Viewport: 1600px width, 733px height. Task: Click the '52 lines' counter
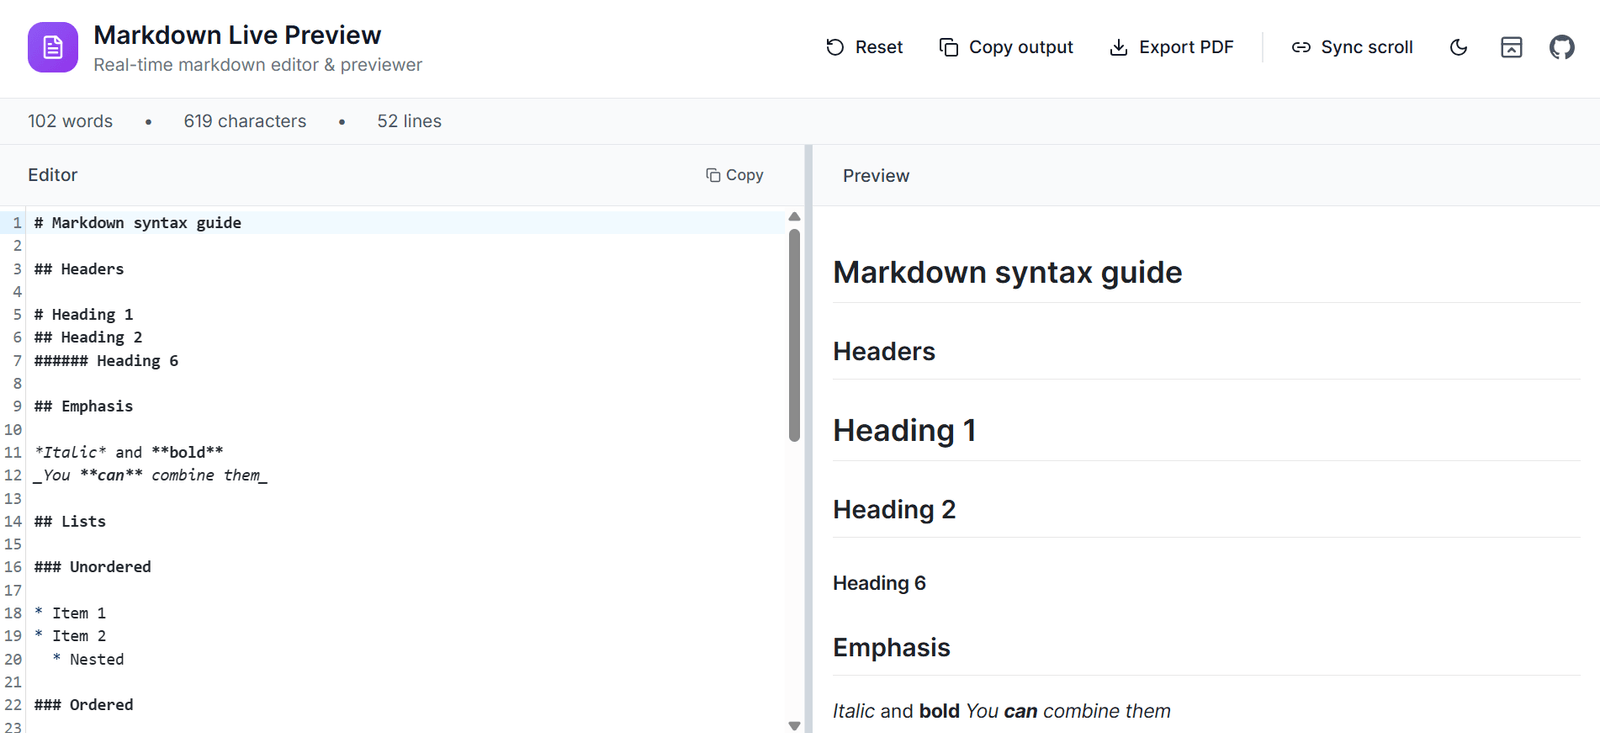409,121
